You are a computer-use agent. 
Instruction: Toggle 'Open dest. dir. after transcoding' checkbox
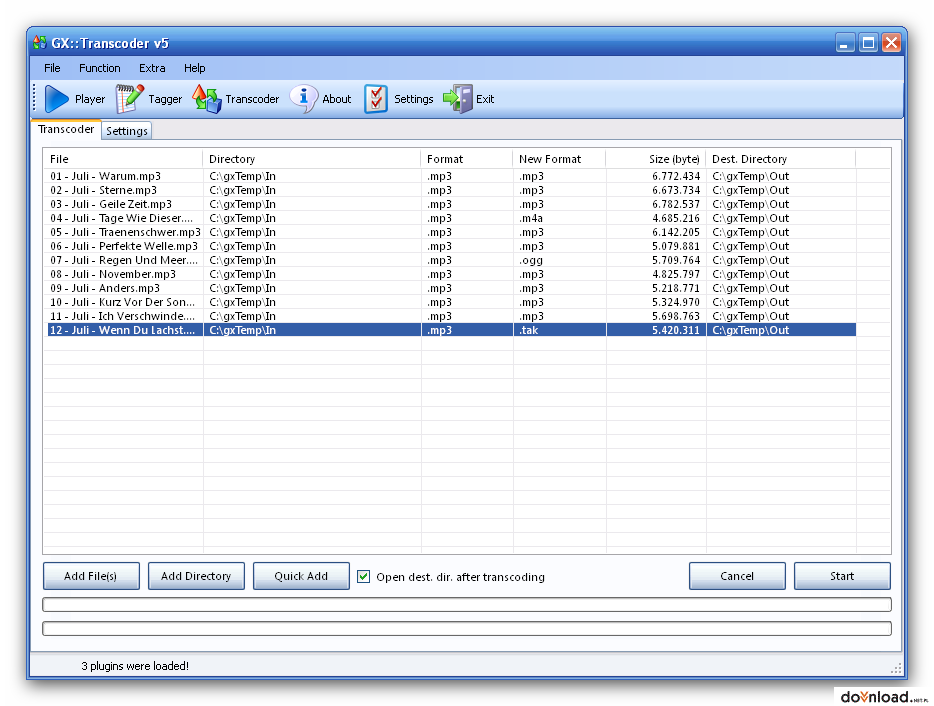pyautogui.click(x=363, y=576)
